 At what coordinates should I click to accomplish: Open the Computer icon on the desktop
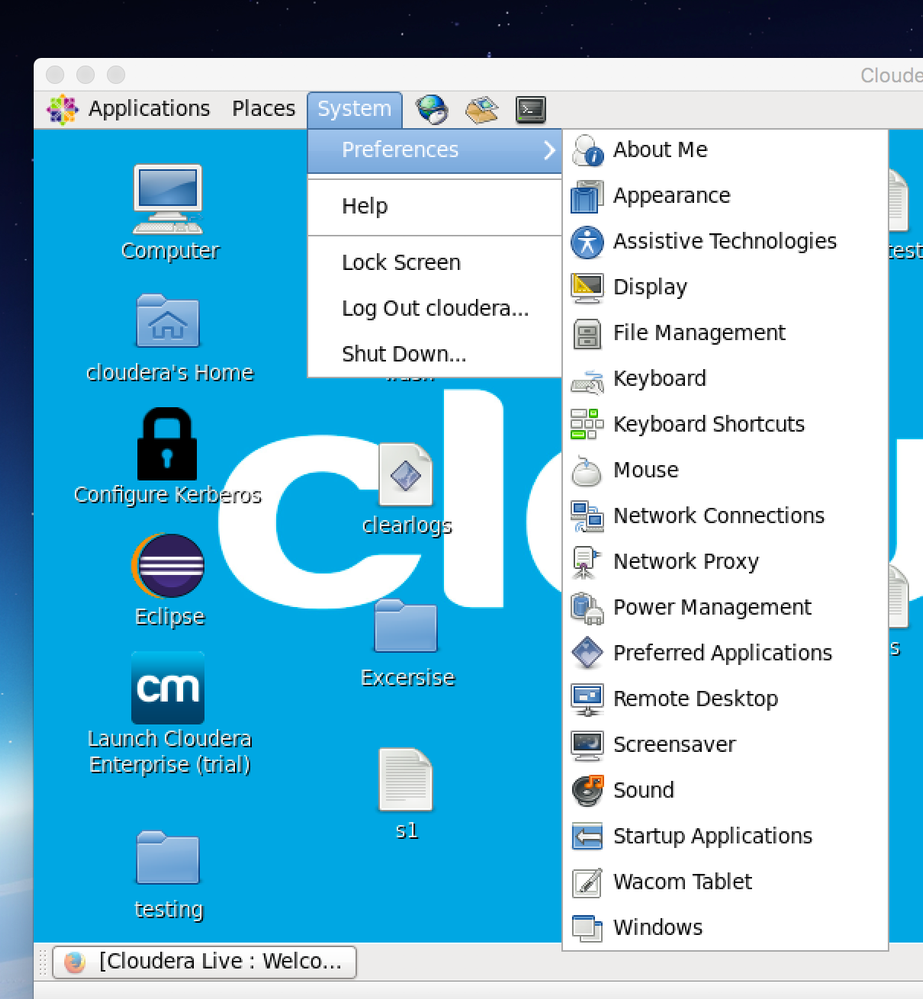168,199
